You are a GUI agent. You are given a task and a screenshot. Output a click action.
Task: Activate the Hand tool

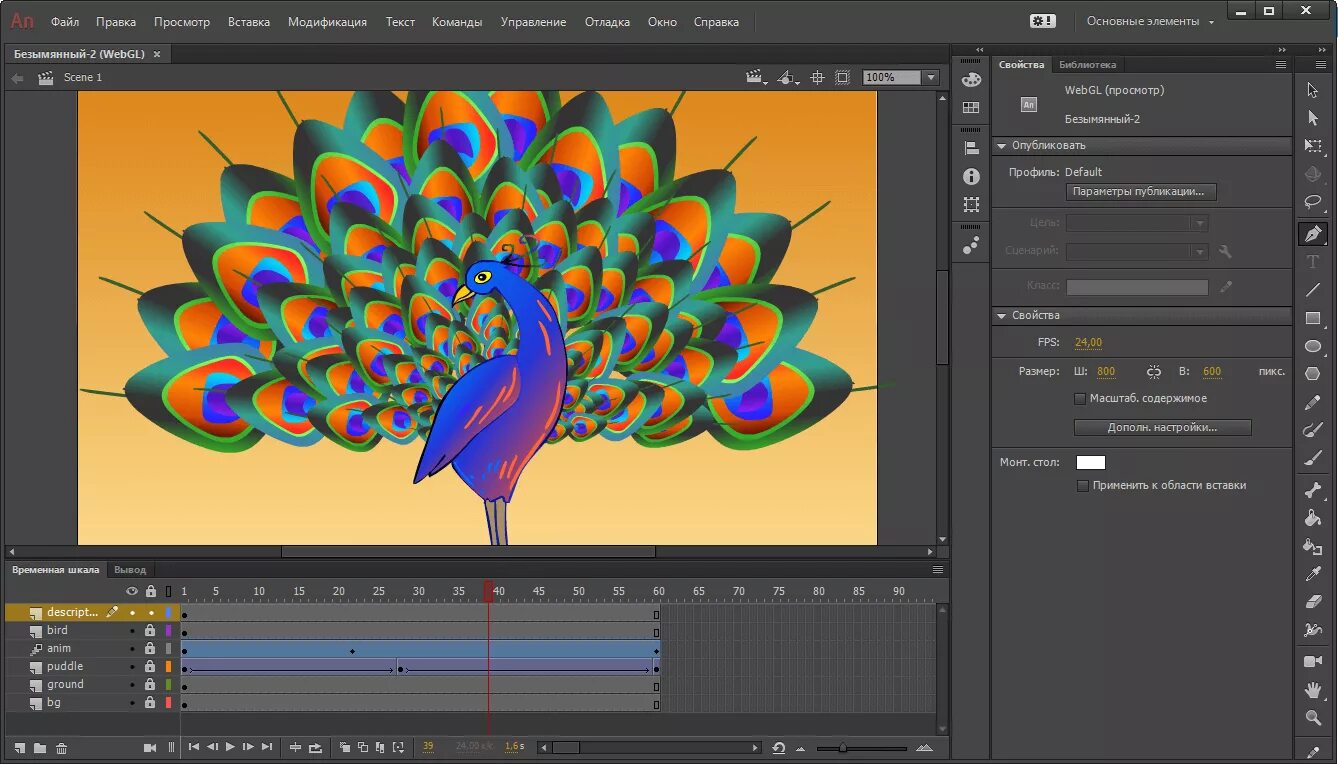click(1313, 690)
